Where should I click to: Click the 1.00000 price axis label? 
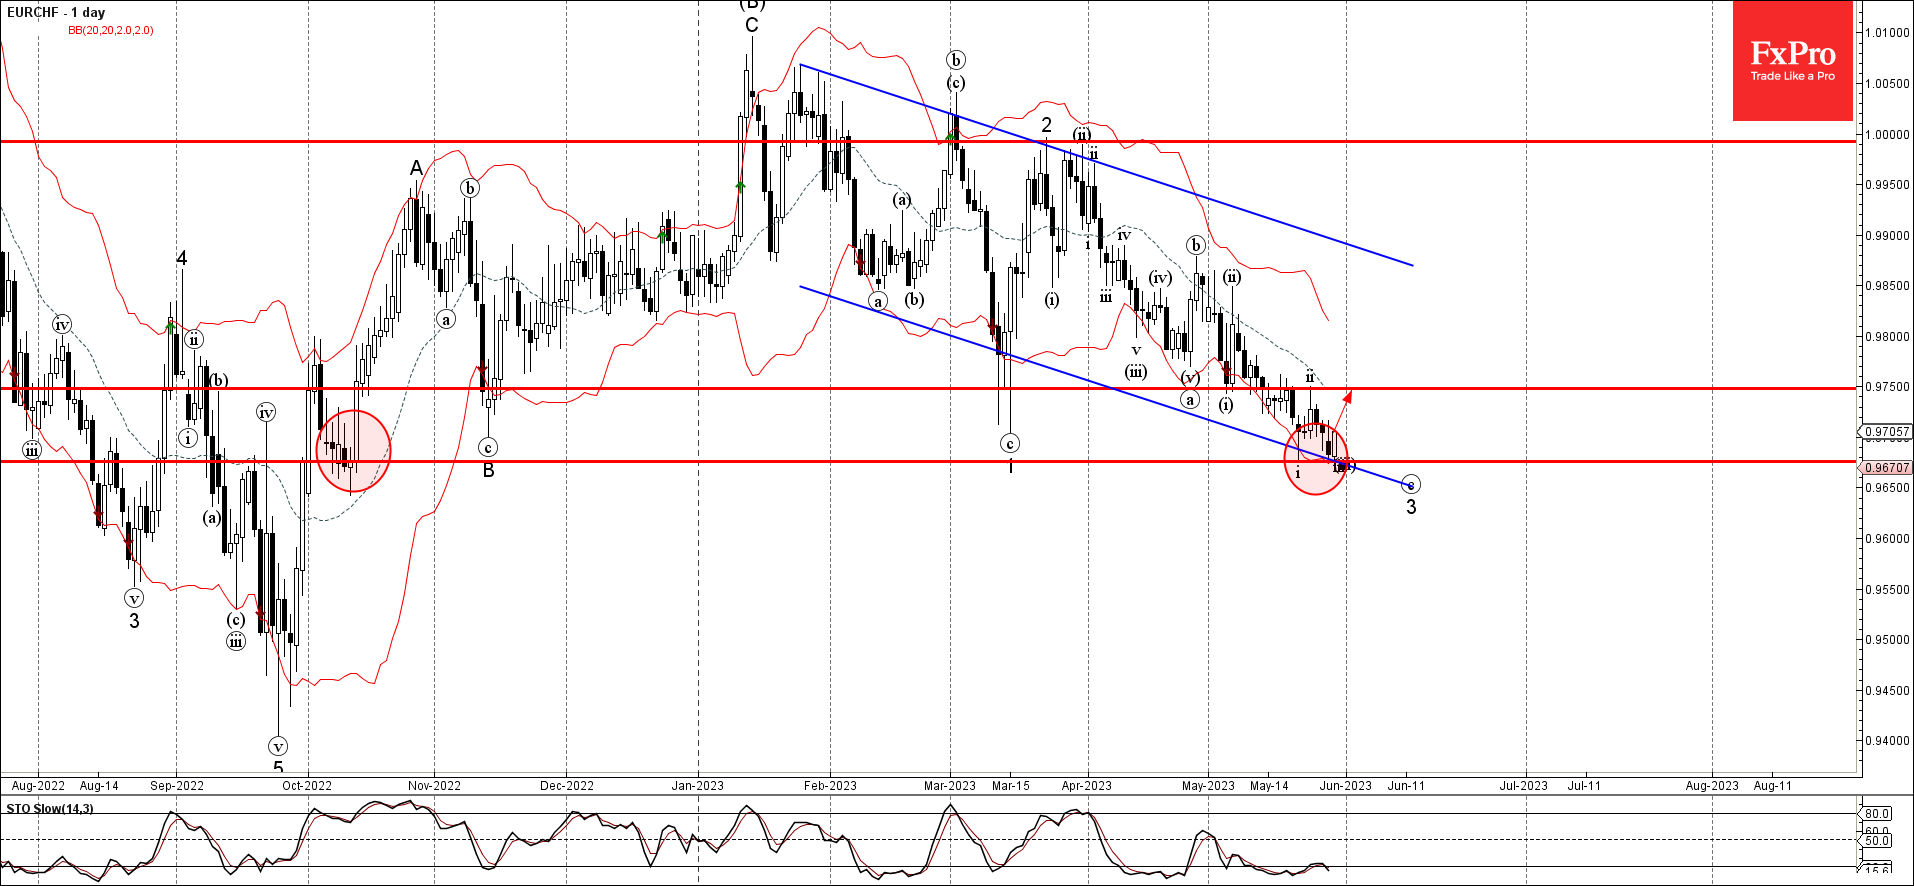tap(1887, 134)
